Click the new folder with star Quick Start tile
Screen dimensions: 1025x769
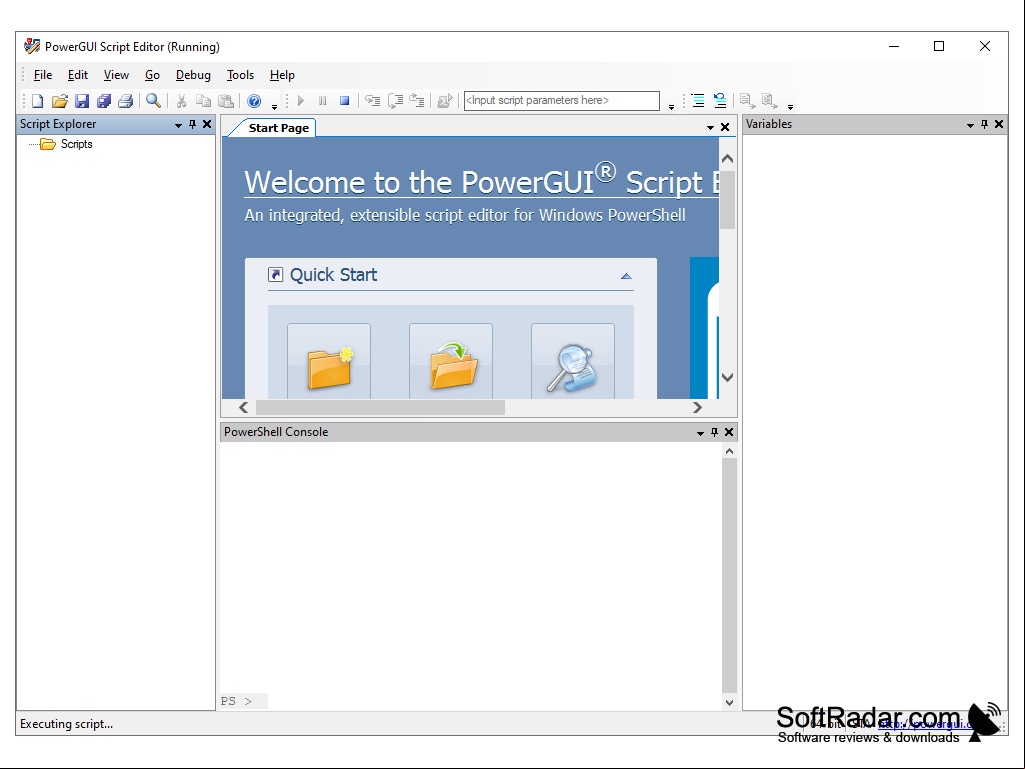(329, 362)
